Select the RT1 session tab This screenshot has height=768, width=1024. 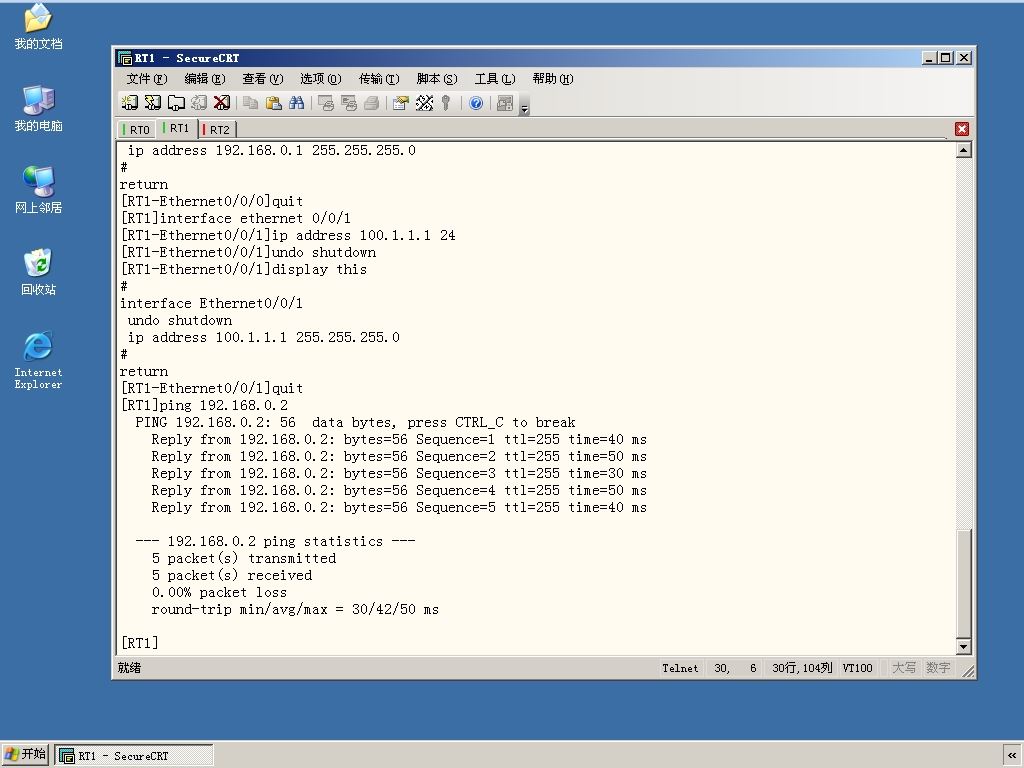pos(177,128)
